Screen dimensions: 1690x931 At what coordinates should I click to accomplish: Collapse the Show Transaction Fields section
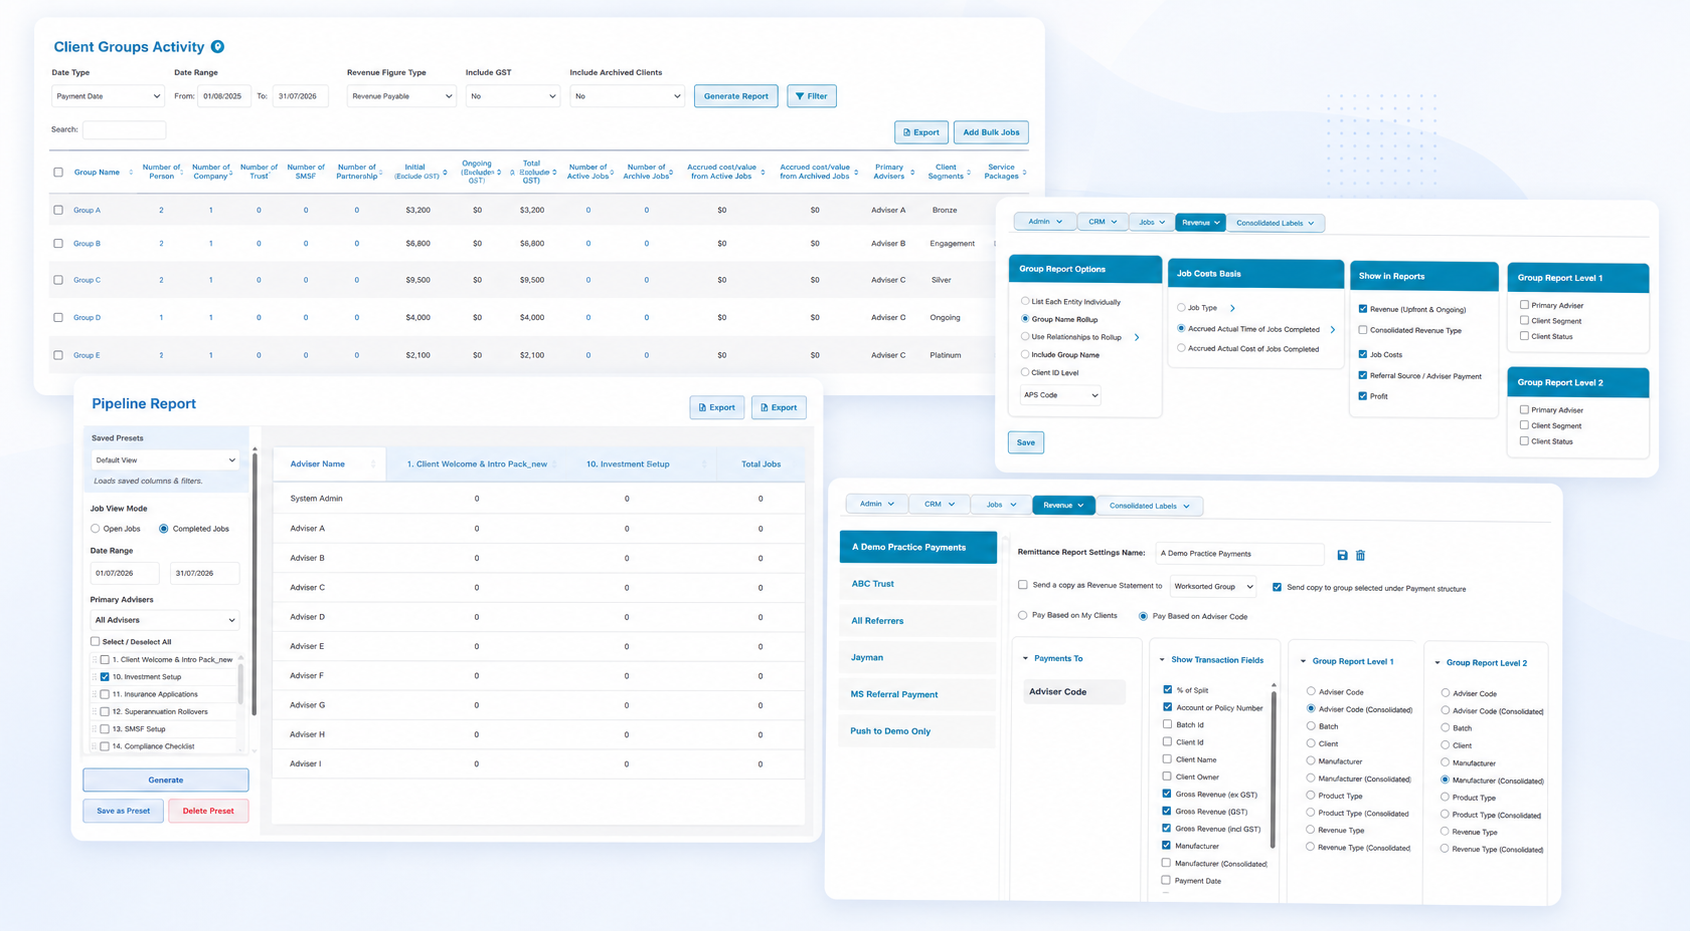1162,660
